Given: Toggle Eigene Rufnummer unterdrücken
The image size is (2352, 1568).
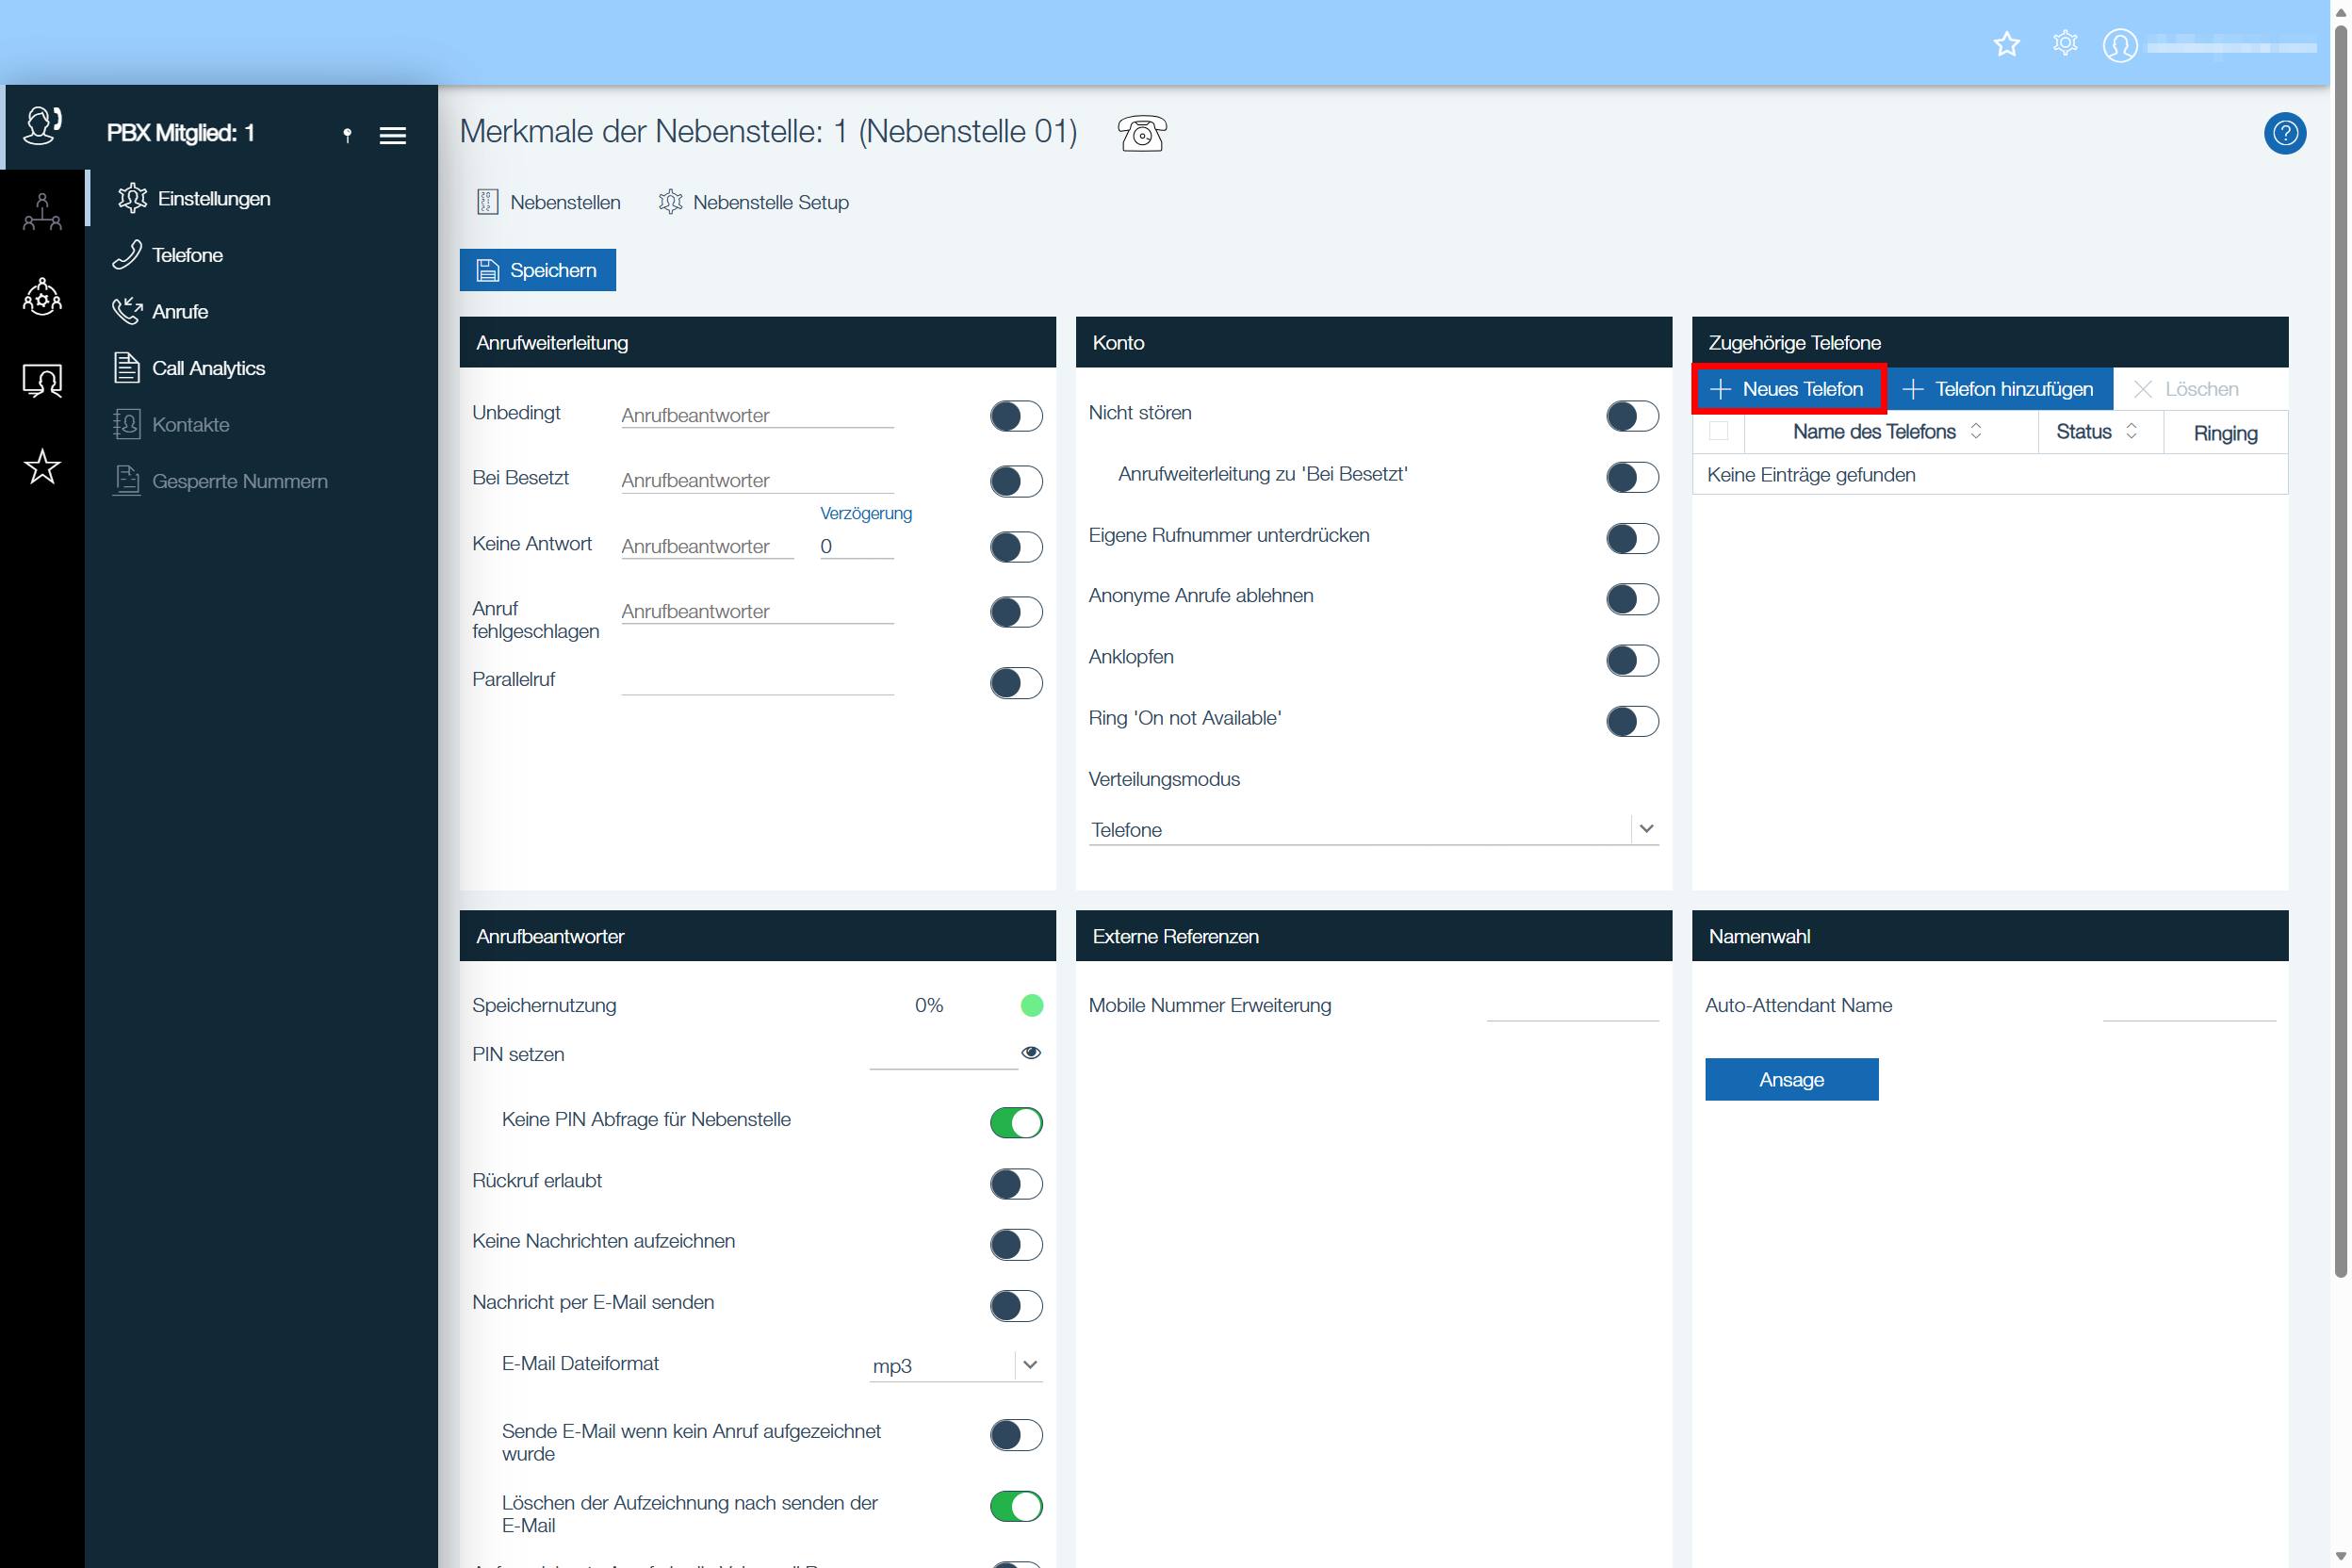Looking at the screenshot, I should tap(1632, 538).
